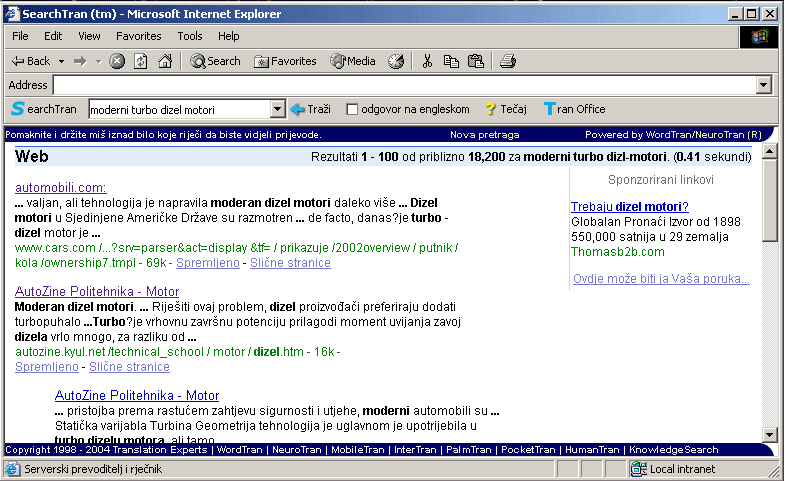785x481 pixels.
Task: Click the Stop loading icon
Action: (x=117, y=61)
